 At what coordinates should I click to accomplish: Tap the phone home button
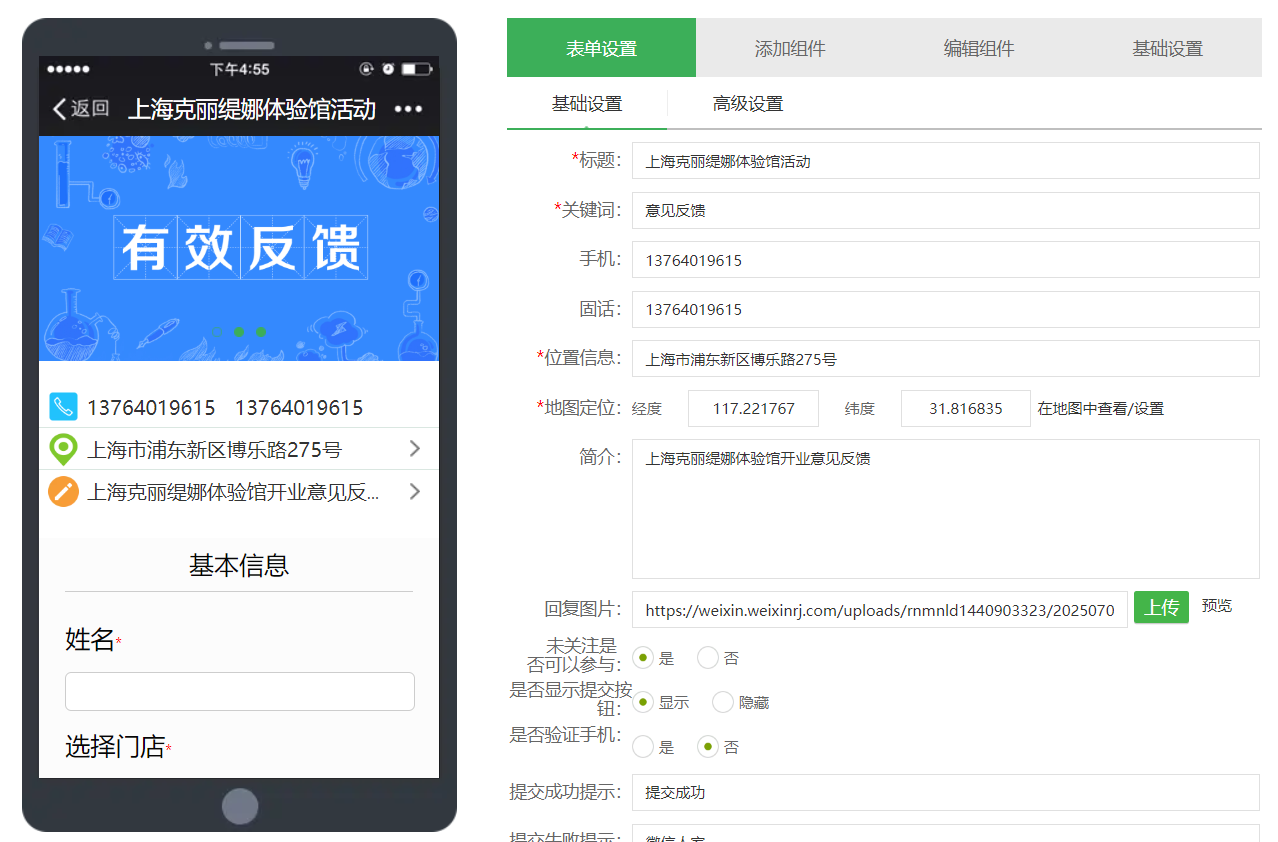(240, 806)
